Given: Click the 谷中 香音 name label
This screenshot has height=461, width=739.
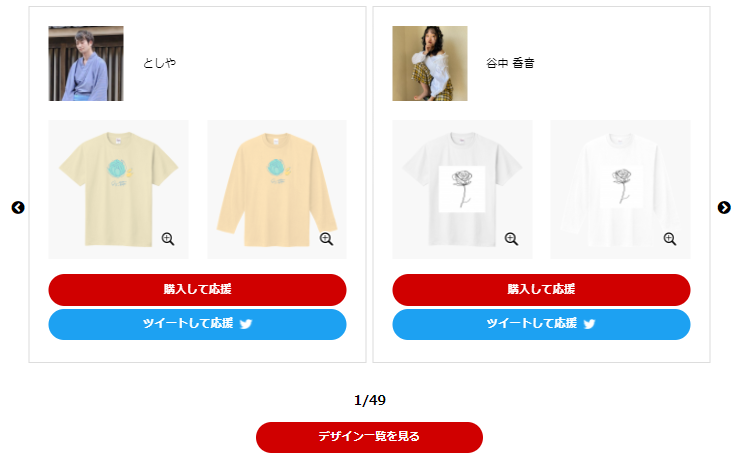Looking at the screenshot, I should [510, 63].
